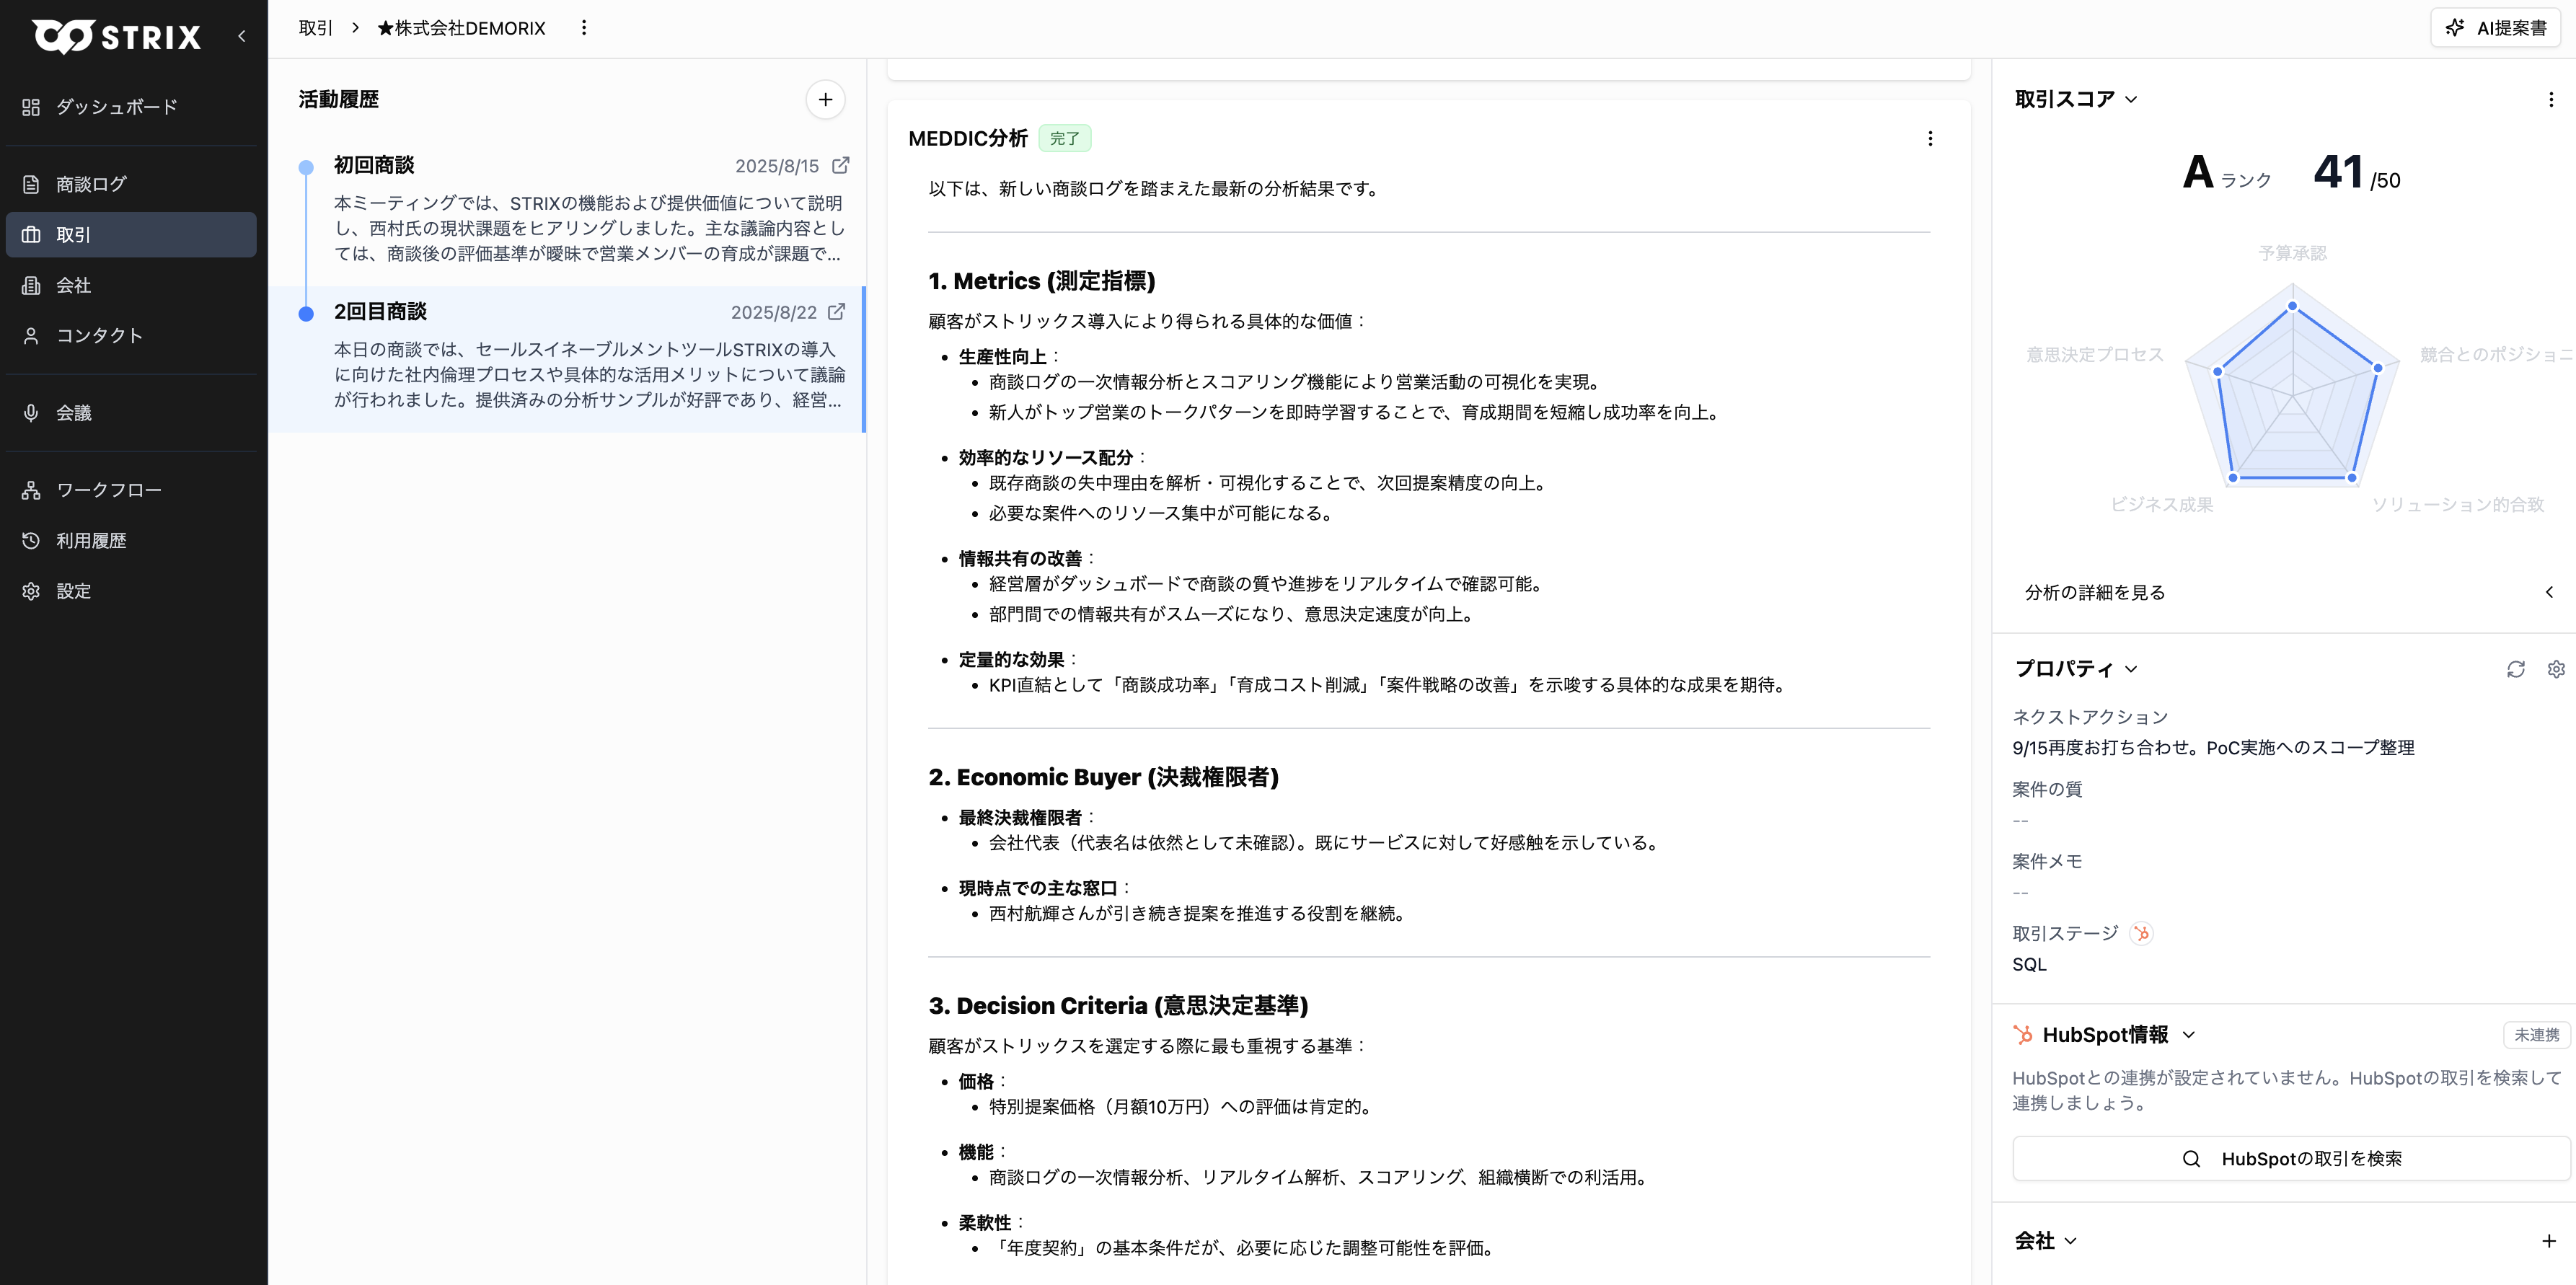The image size is (2576, 1285).
Task: Add a new activity with the plus button
Action: pos(825,99)
